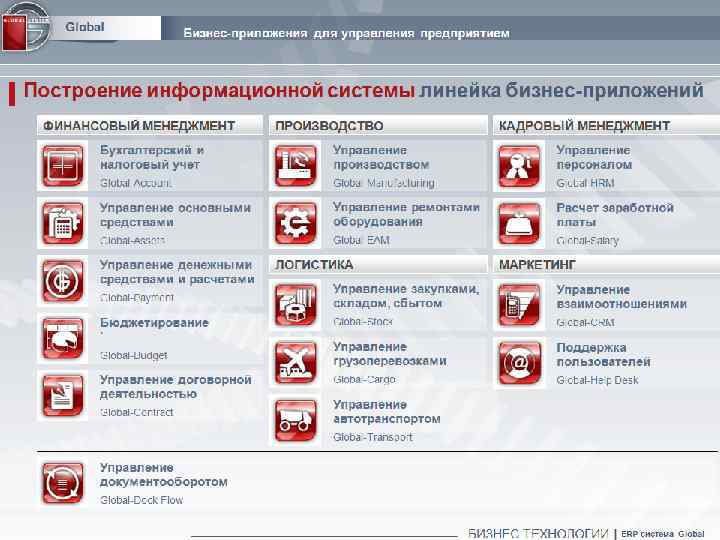This screenshot has height=540, width=720.
Task: Select the equipment repair gear wrench icon
Action: (x=295, y=223)
